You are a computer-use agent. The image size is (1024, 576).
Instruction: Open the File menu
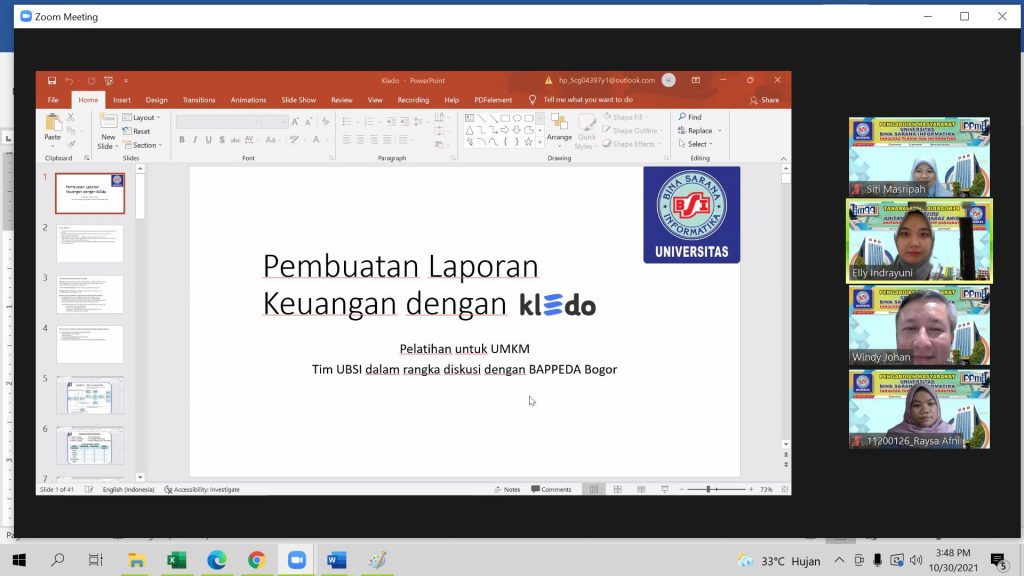tap(53, 100)
